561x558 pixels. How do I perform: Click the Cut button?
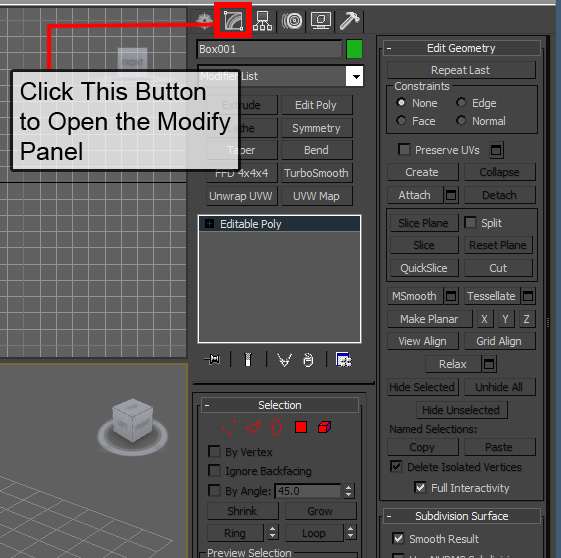point(498,268)
